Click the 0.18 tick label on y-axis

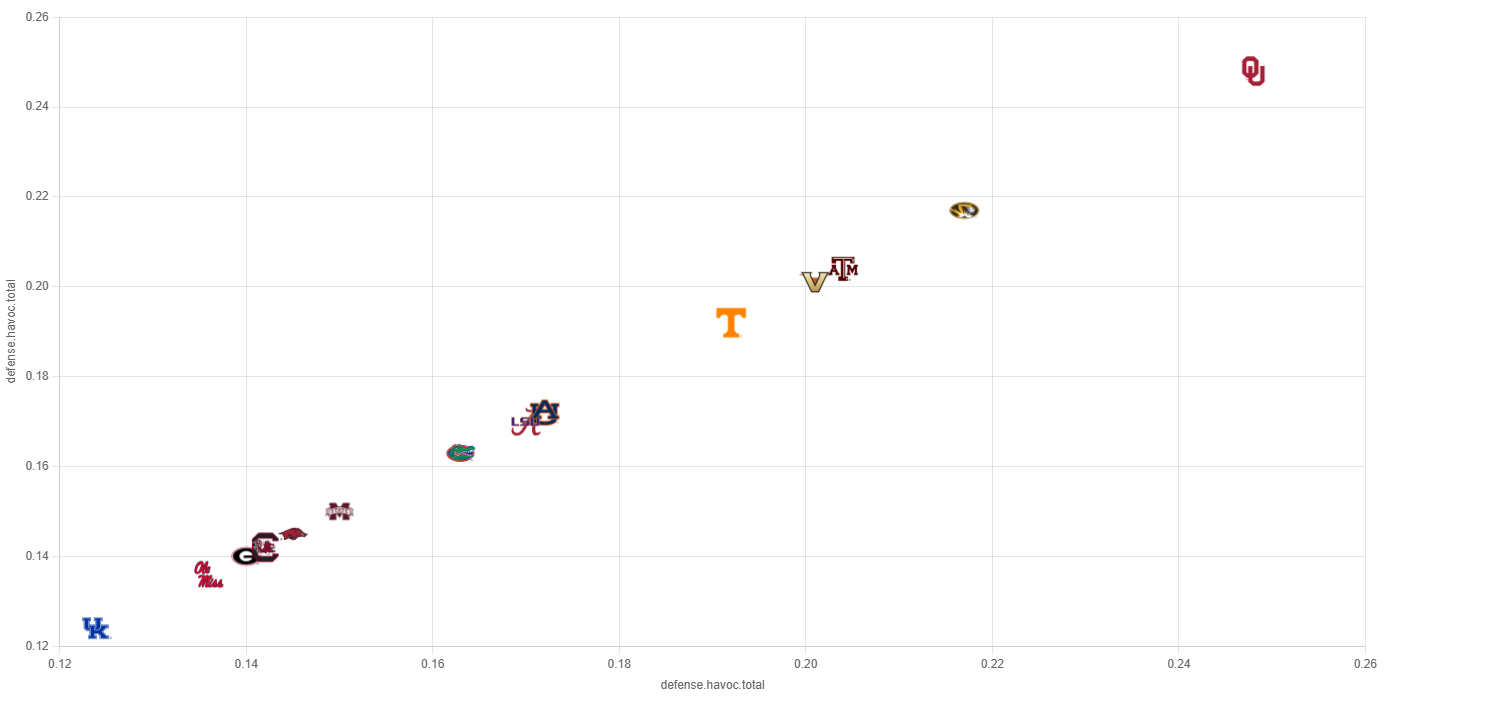[x=38, y=376]
